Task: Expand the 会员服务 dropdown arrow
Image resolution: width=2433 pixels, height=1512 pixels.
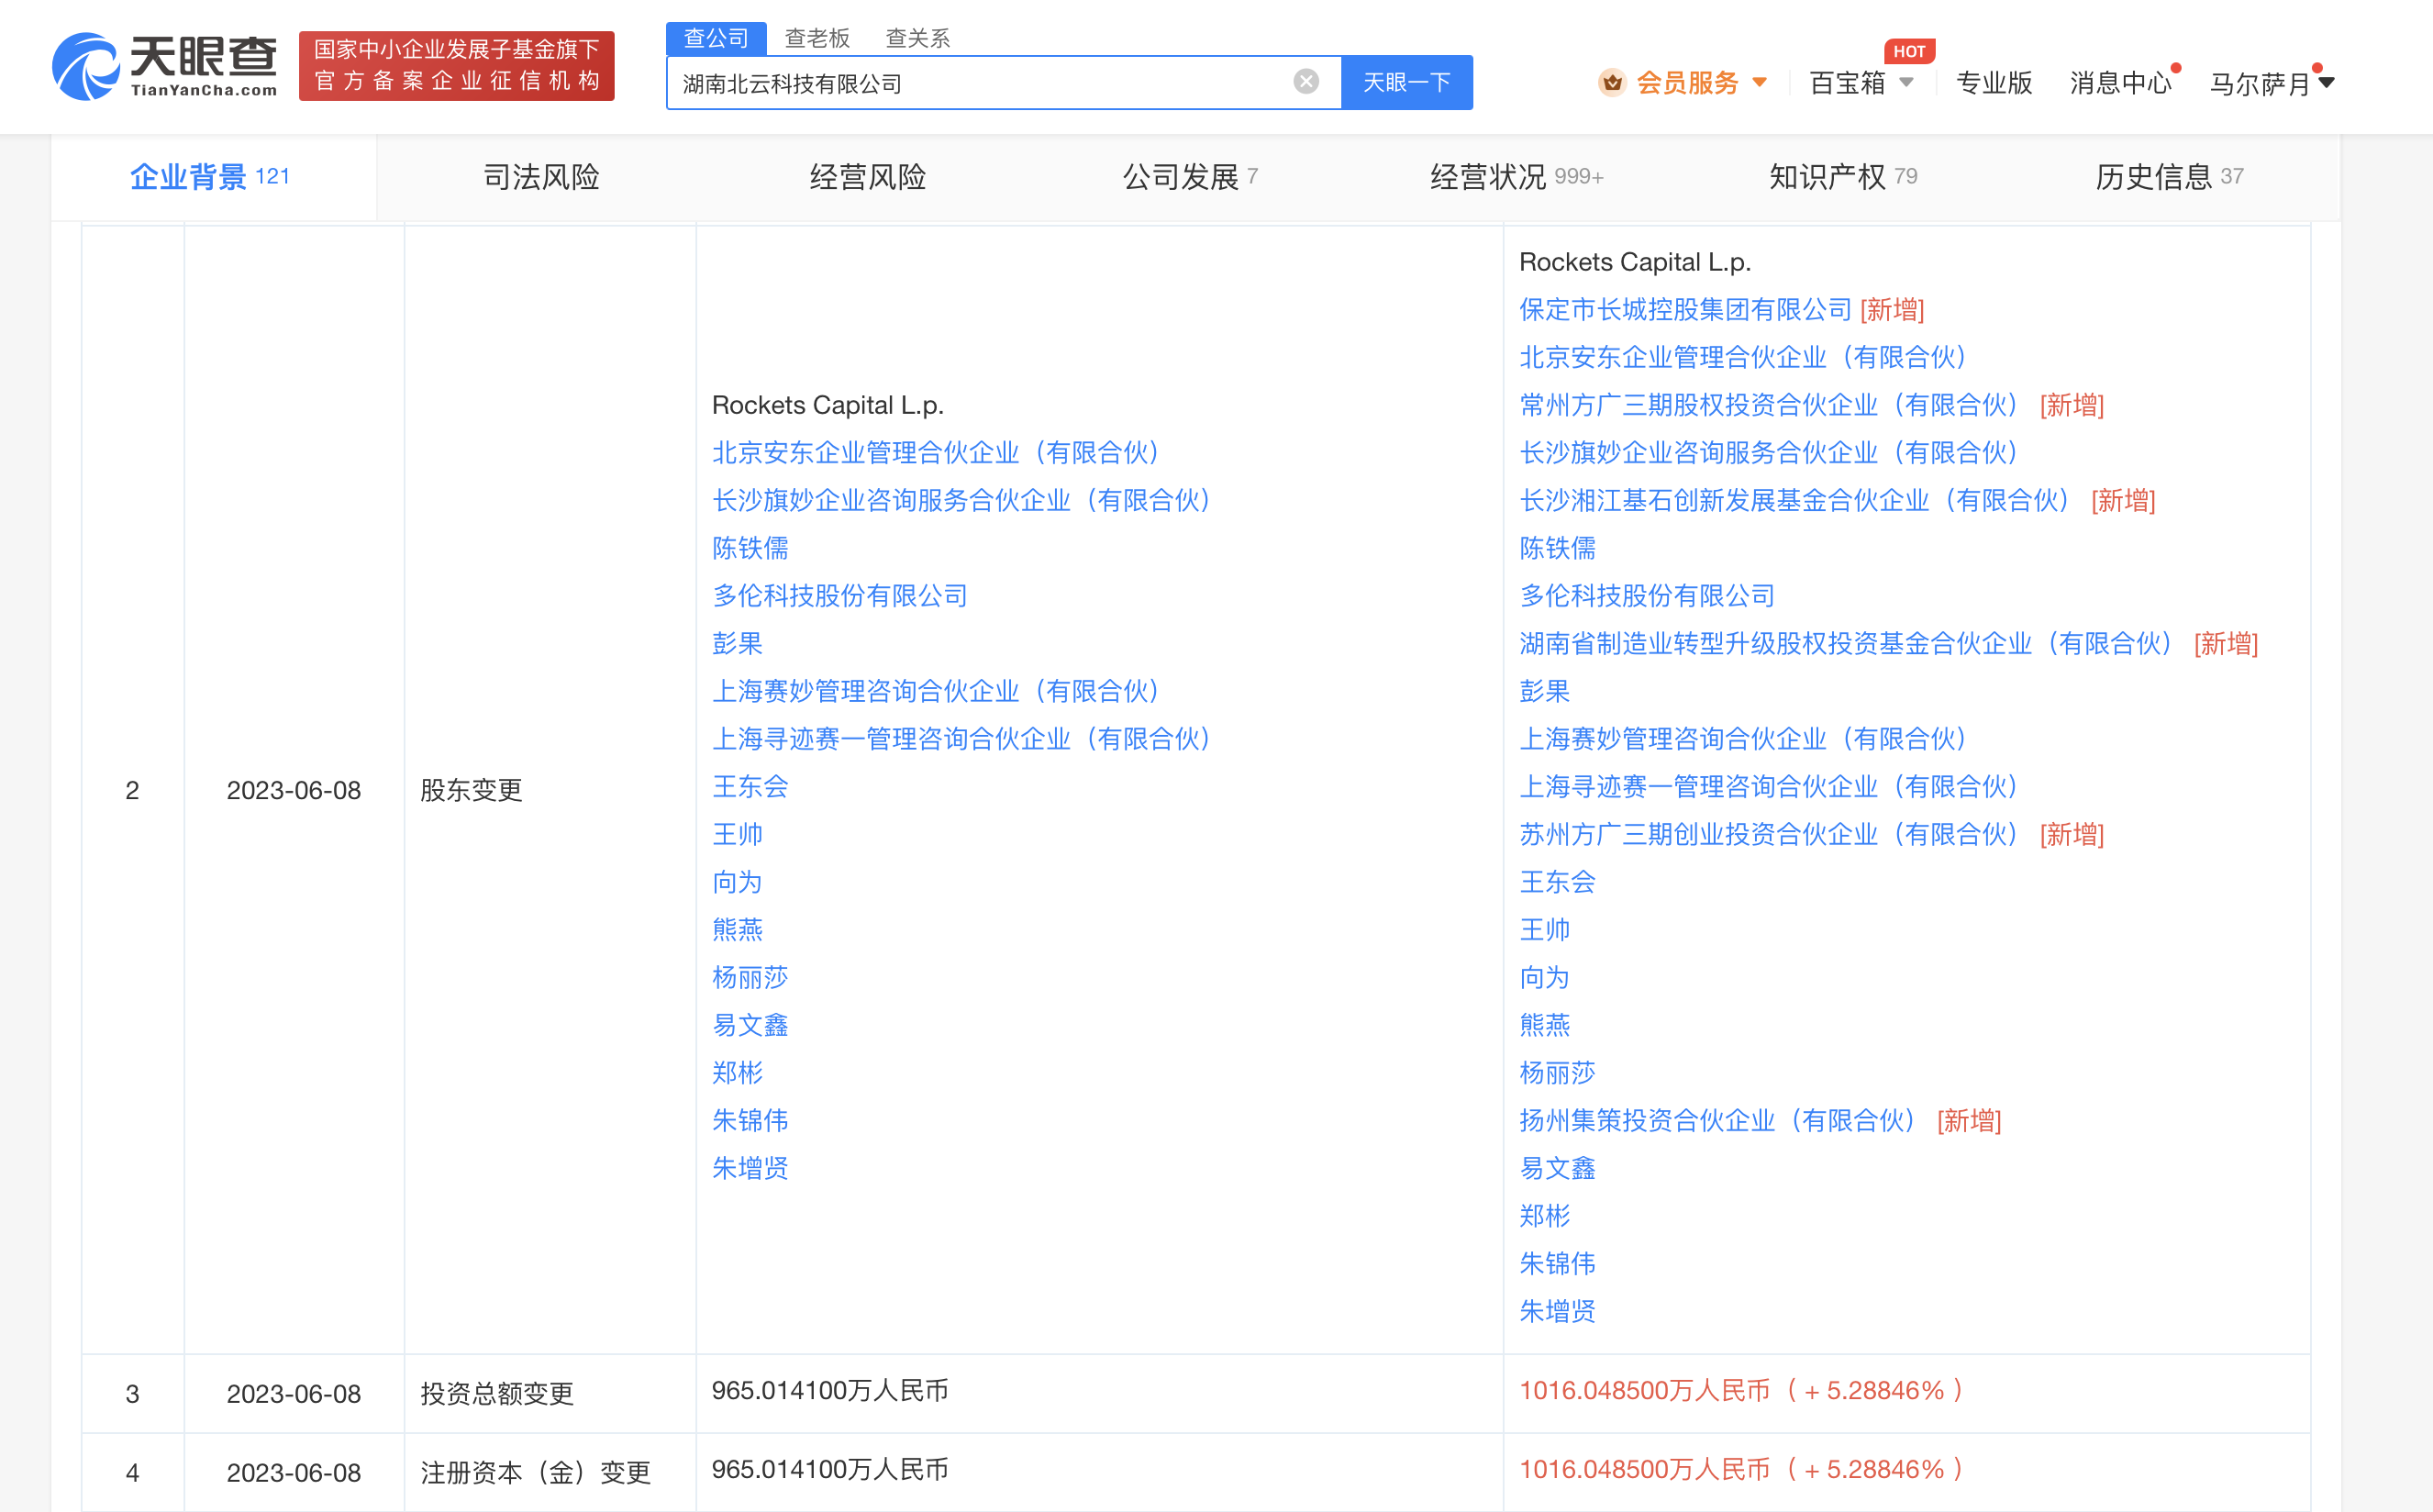Action: 1760,83
